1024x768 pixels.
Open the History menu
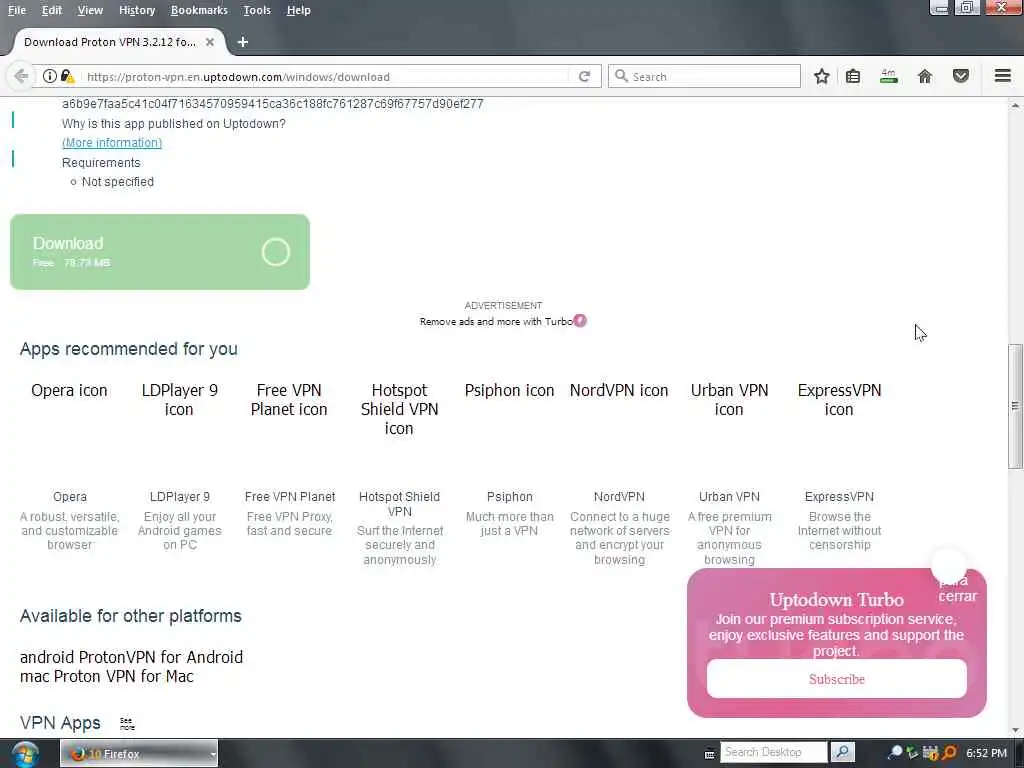point(137,10)
